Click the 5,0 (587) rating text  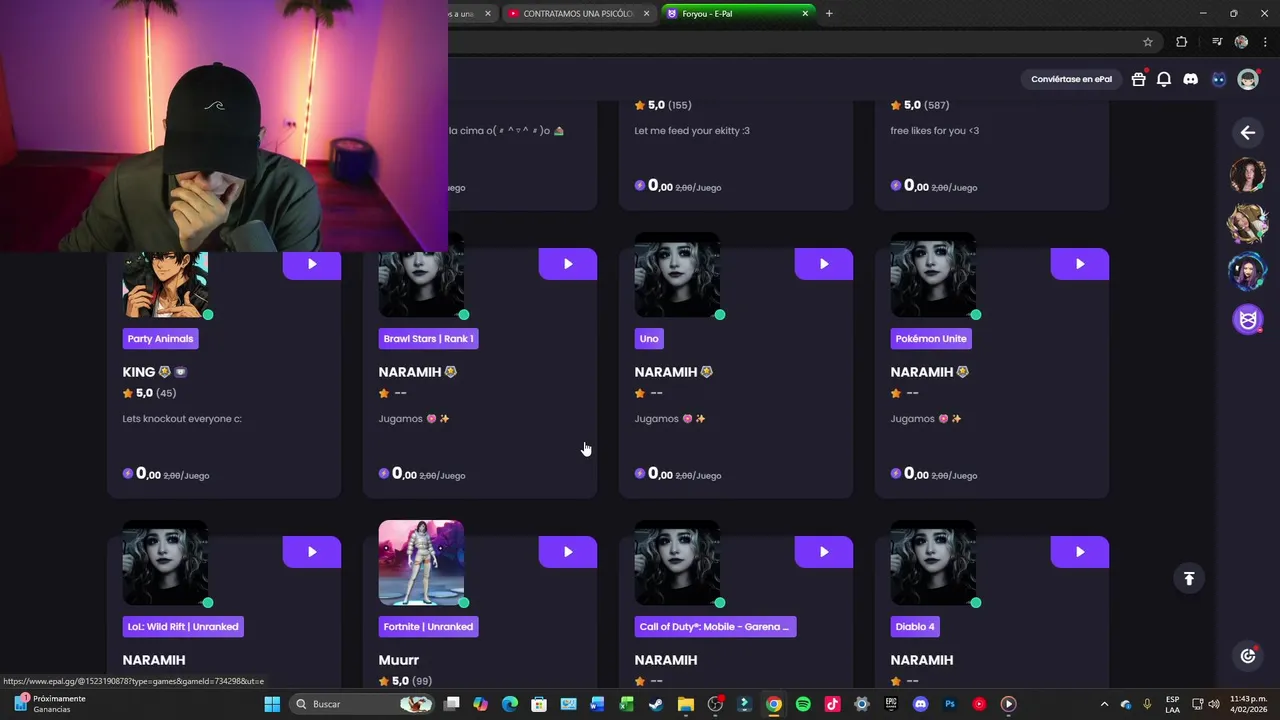point(926,105)
